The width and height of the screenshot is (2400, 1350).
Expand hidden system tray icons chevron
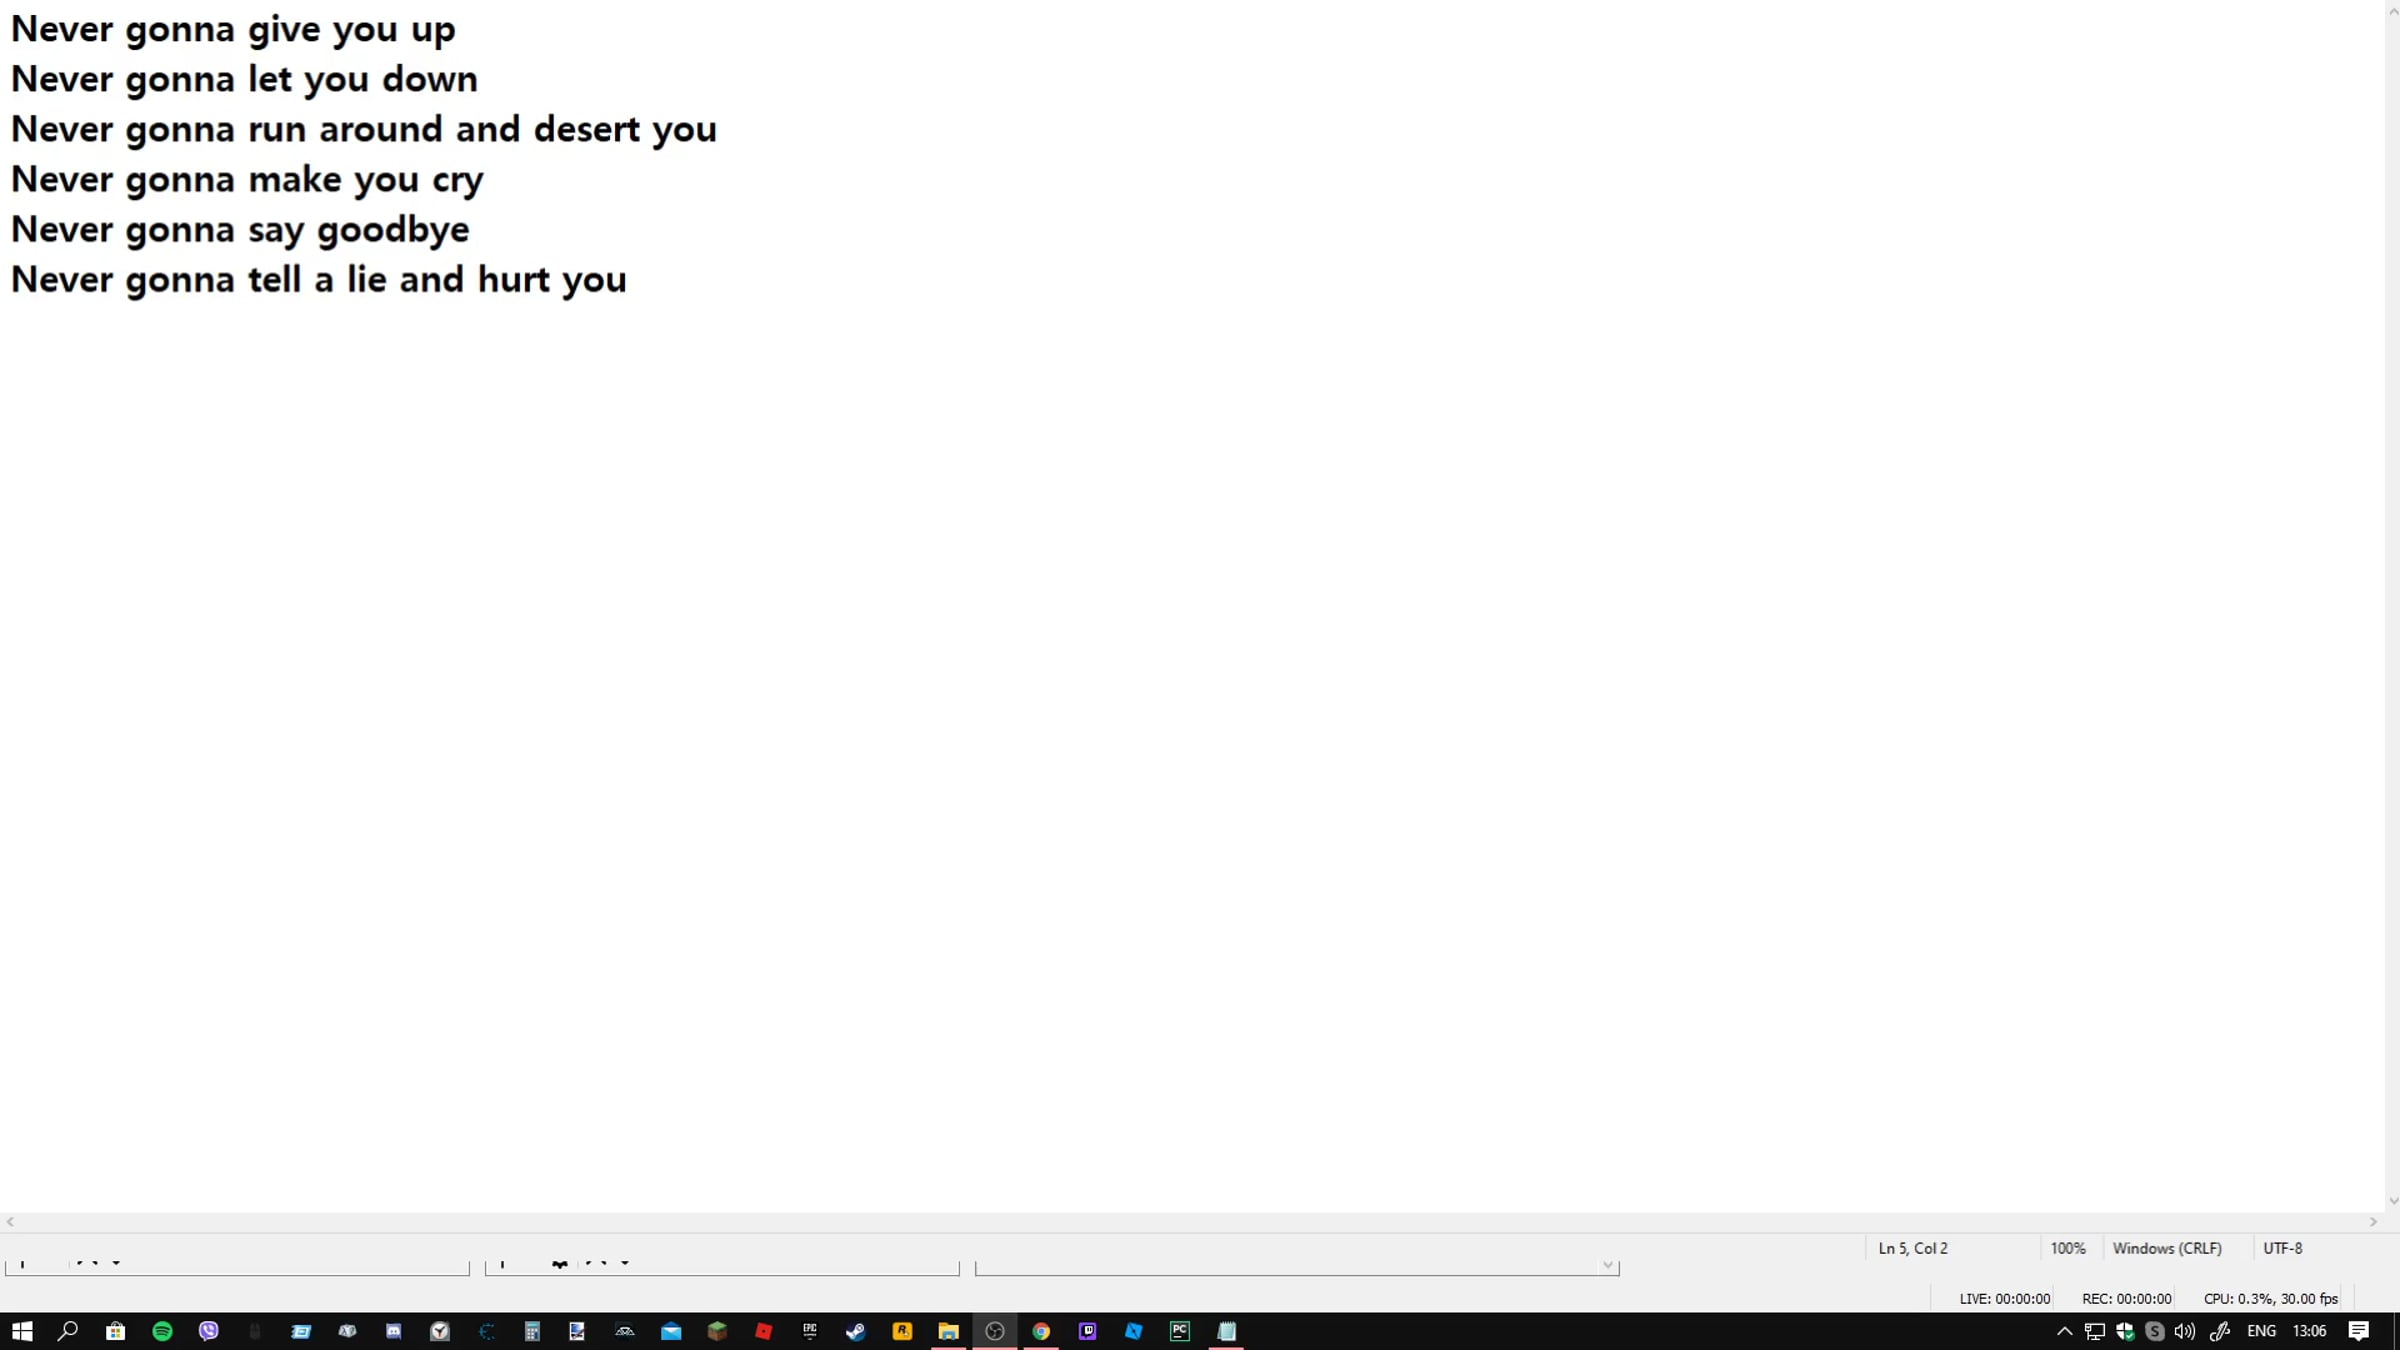(x=2064, y=1331)
